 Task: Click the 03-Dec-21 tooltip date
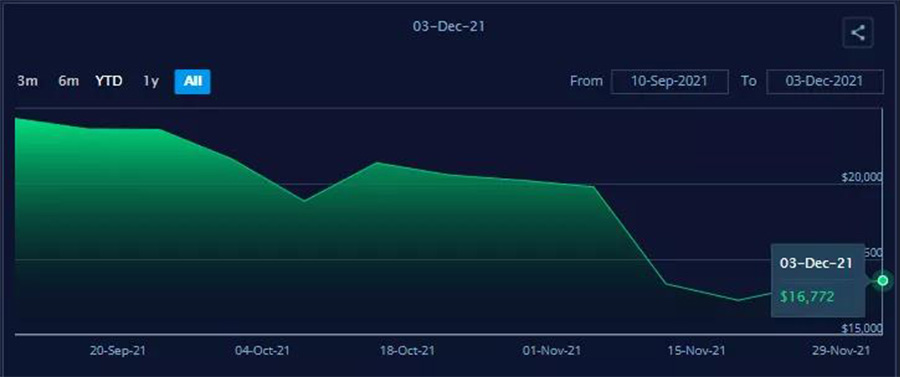click(816, 263)
